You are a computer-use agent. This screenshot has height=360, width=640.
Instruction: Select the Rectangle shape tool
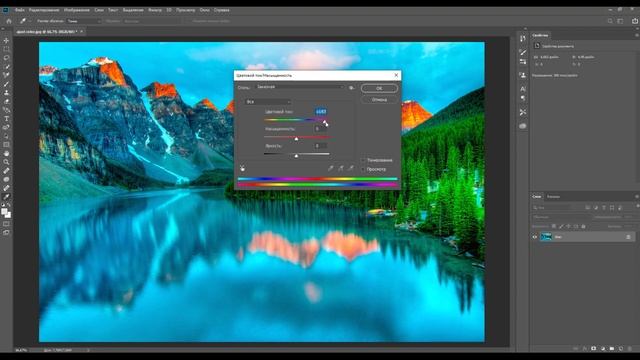(x=6, y=144)
